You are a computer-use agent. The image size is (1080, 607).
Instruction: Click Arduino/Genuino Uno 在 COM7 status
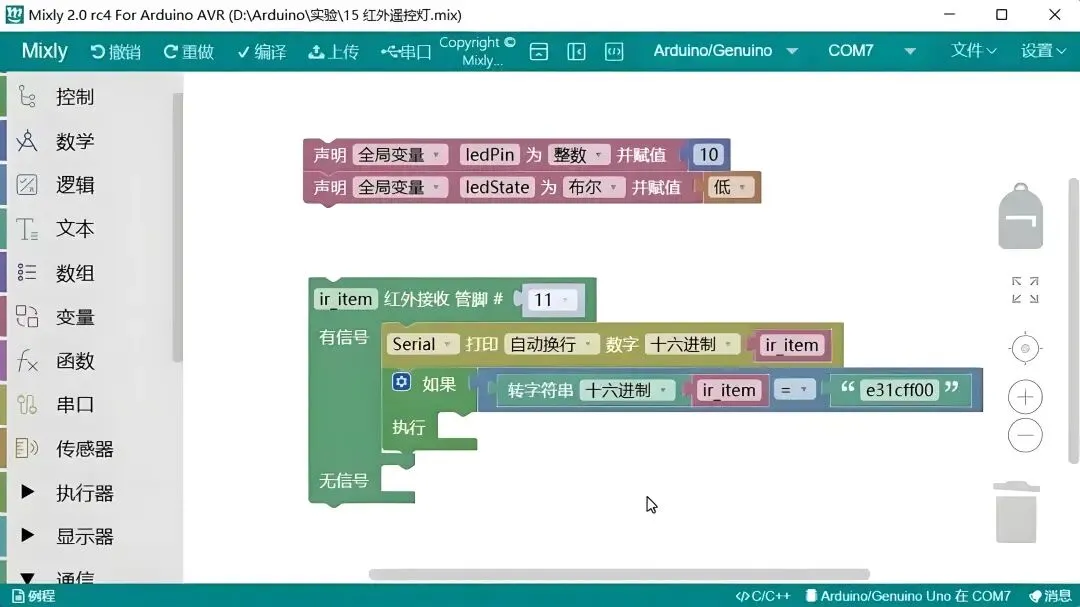pyautogui.click(x=908, y=596)
